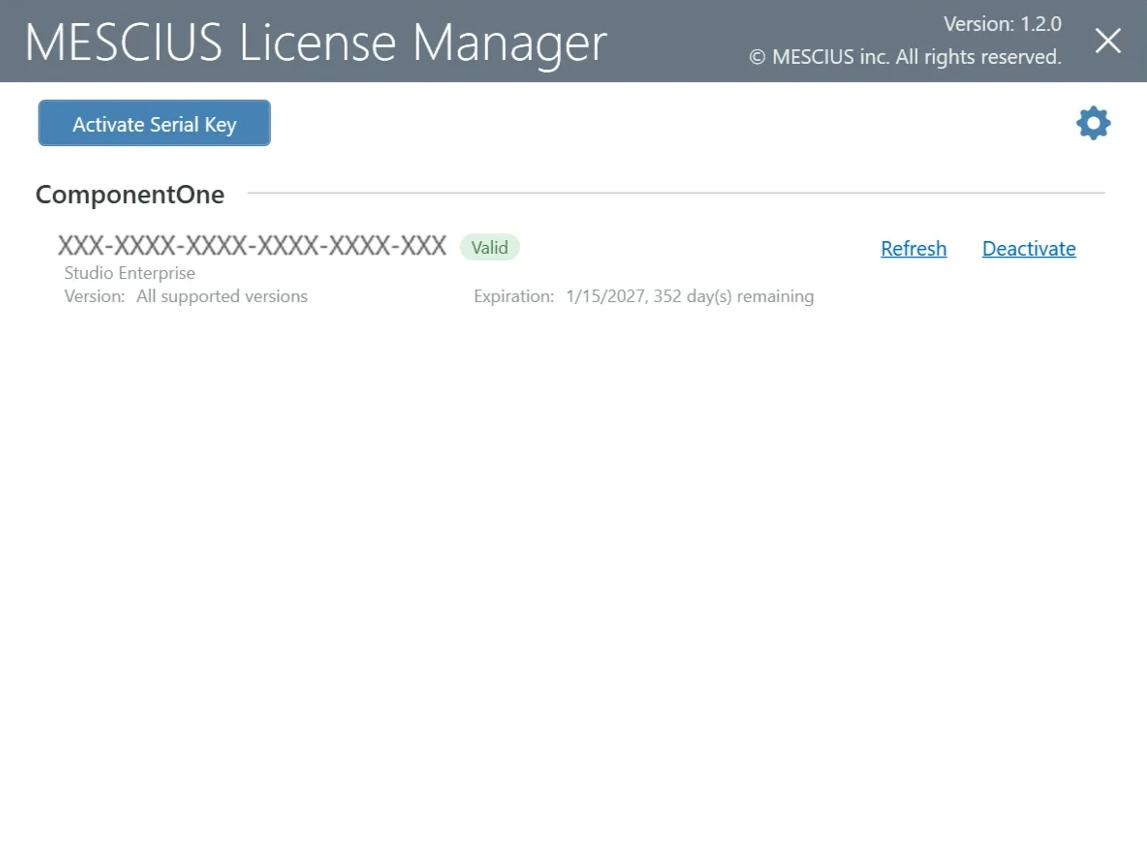Close the License Manager window
Screen dimensions: 1147x855
pos(1108,41)
